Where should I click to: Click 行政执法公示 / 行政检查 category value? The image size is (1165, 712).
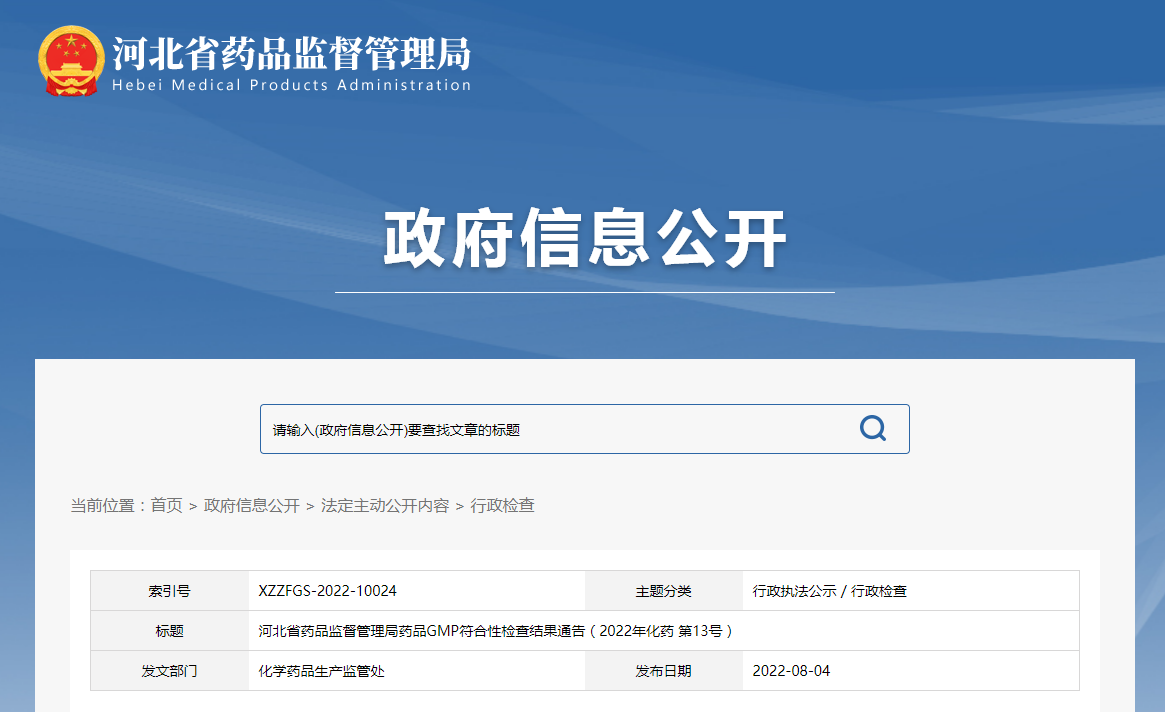[830, 591]
